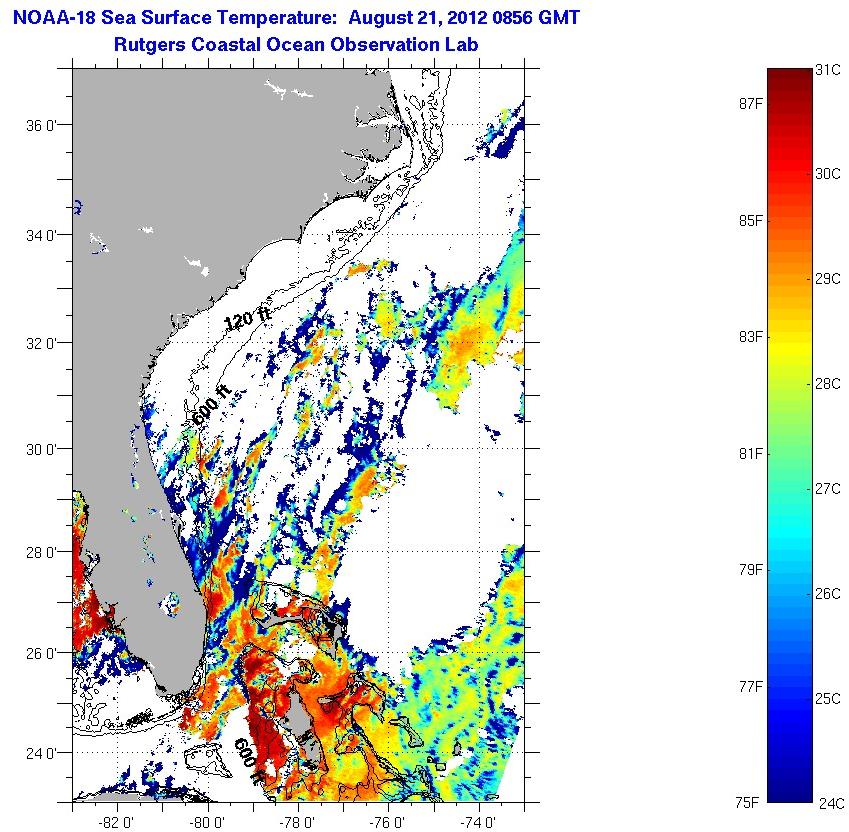Click the 77F colorbar label
The height and width of the screenshot is (832, 849).
[750, 686]
